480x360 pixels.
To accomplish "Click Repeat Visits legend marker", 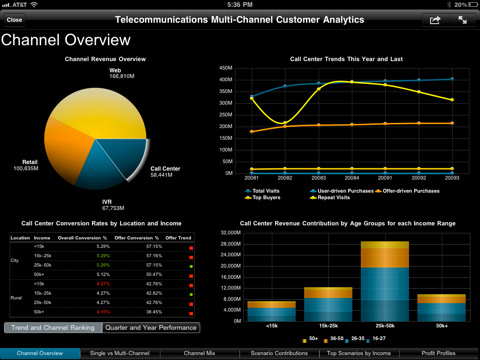I will click(313, 198).
